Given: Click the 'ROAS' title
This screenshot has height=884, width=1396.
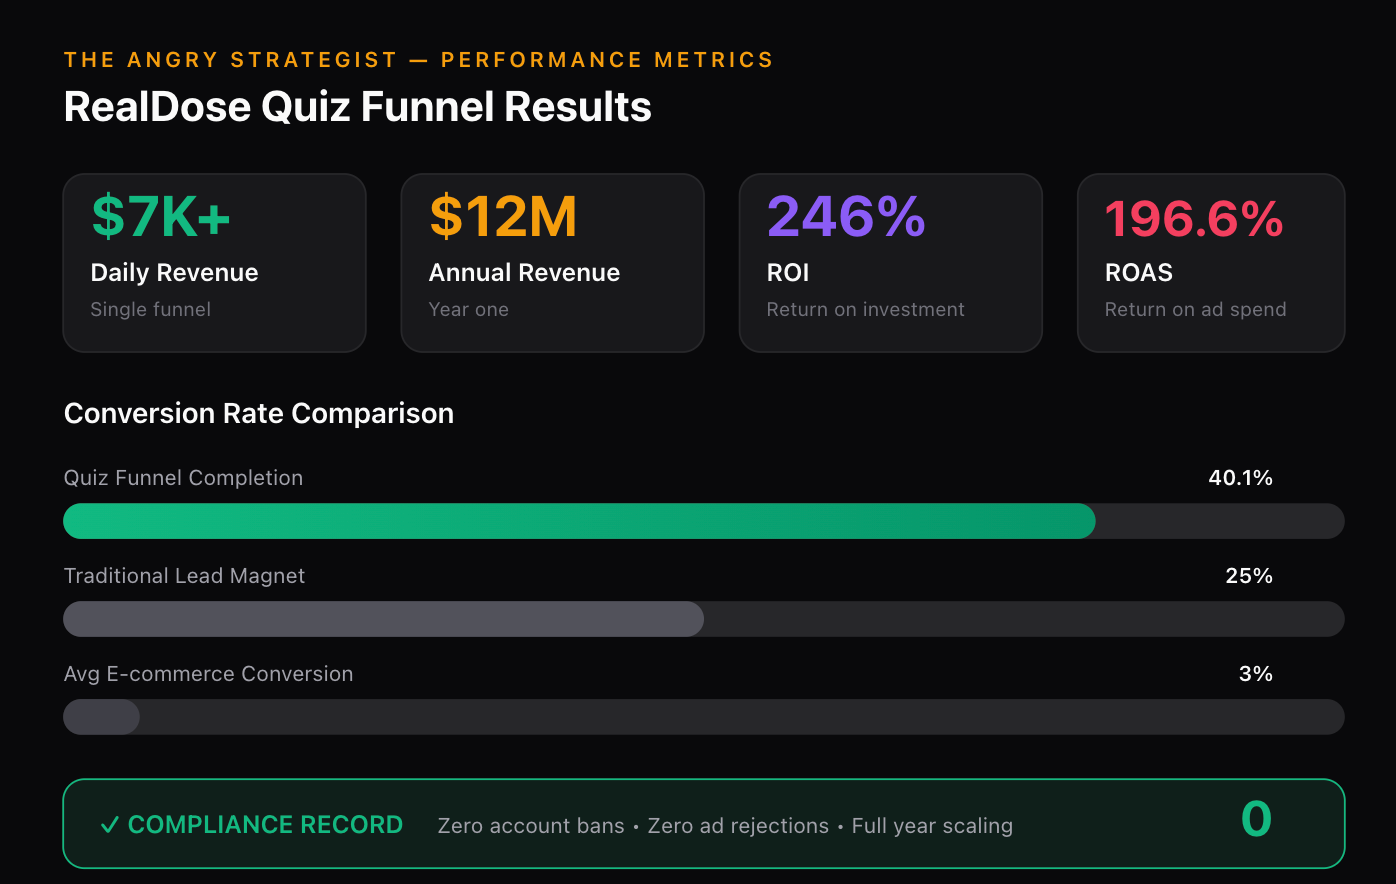Looking at the screenshot, I should tap(1139, 273).
